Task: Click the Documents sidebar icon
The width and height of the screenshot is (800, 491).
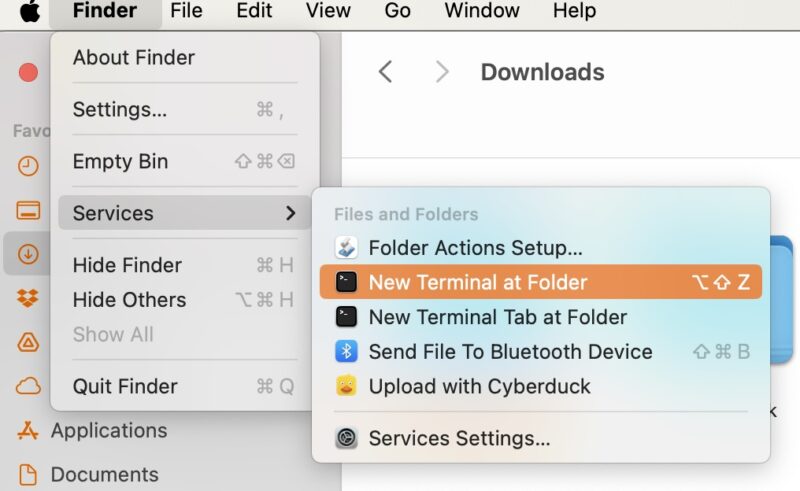Action: tap(28, 475)
